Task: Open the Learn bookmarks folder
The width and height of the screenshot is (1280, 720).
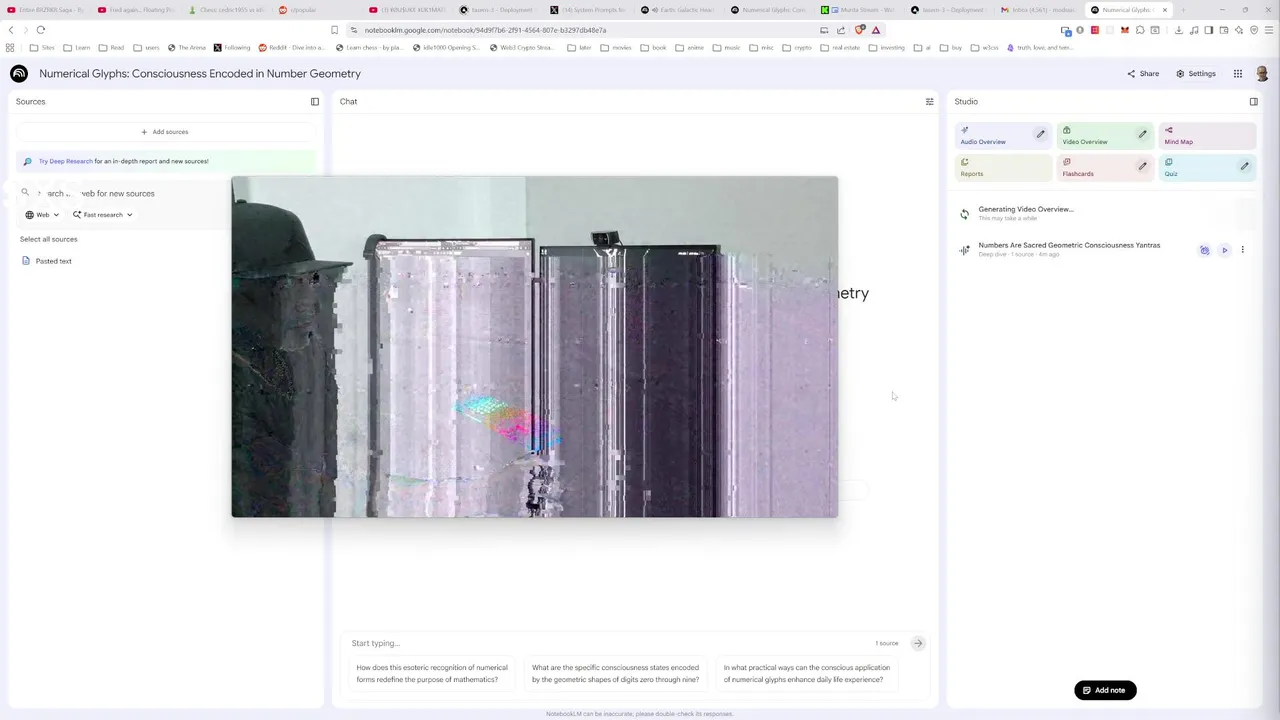Action: click(77, 48)
